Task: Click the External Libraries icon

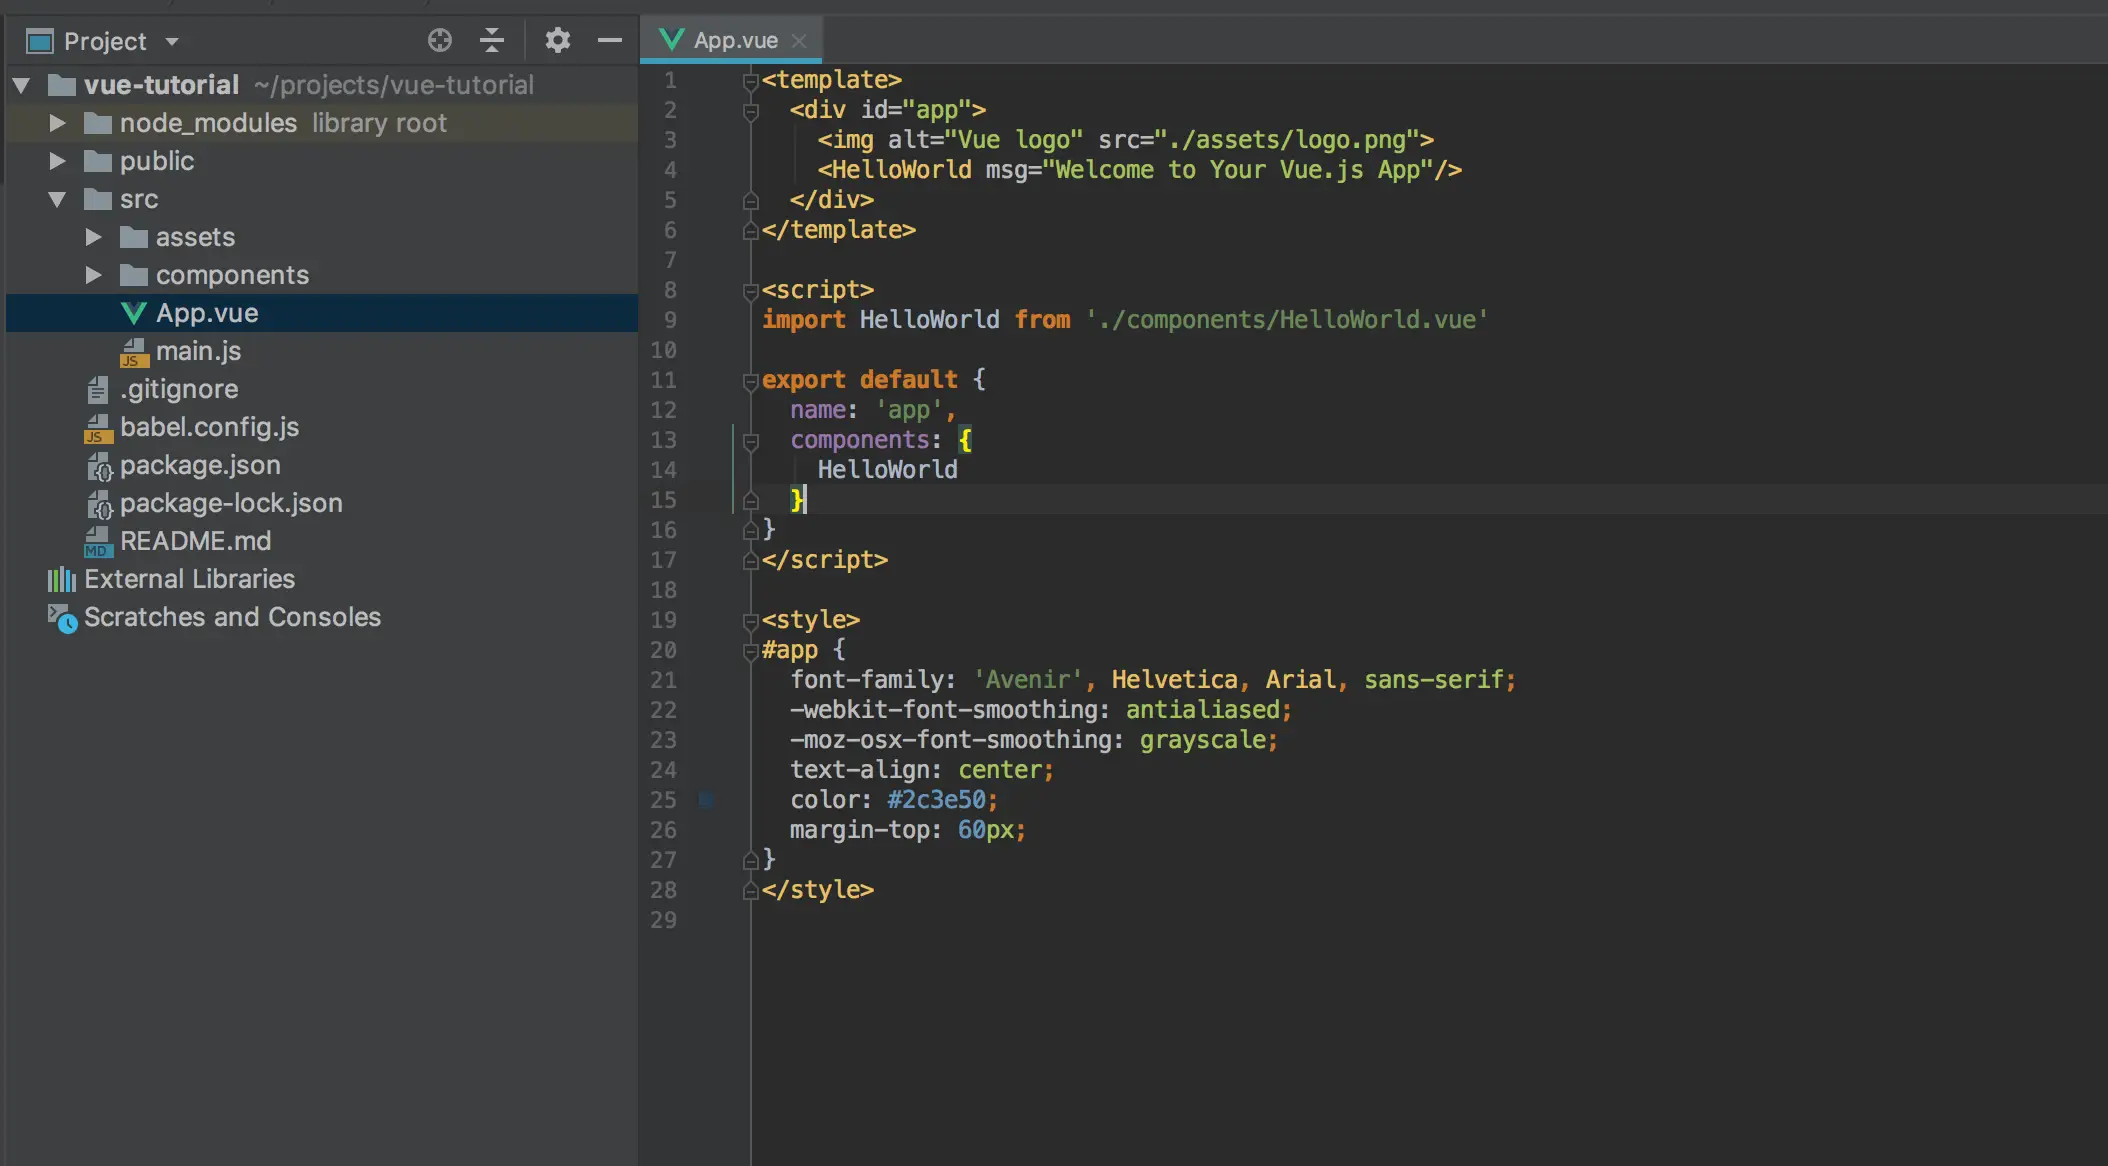Action: 61,579
